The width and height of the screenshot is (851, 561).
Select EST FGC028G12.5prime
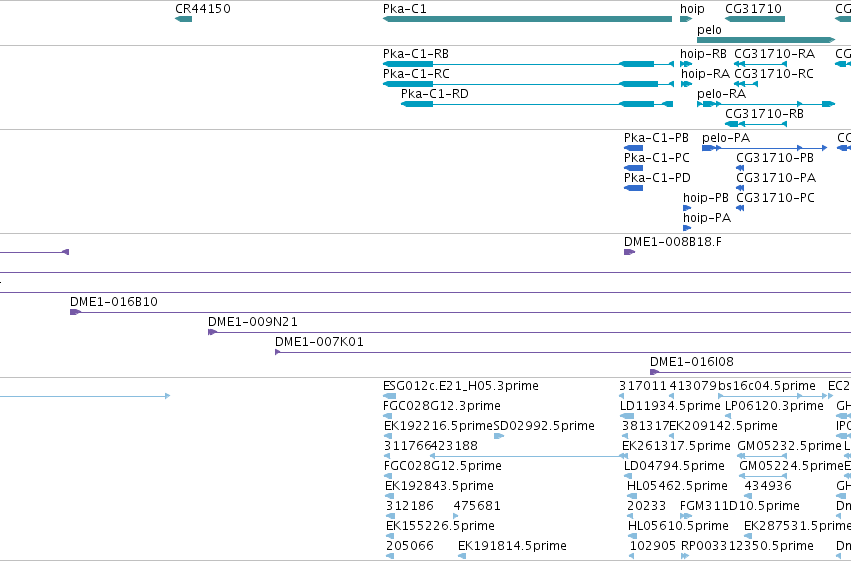(x=388, y=476)
